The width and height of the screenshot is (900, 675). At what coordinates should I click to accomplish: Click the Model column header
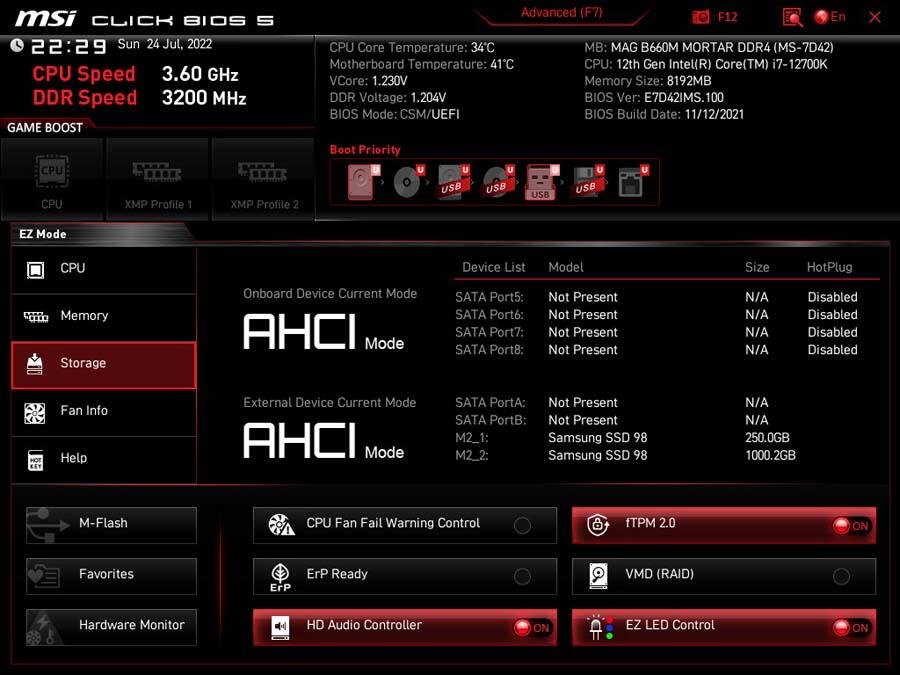[x=566, y=267]
